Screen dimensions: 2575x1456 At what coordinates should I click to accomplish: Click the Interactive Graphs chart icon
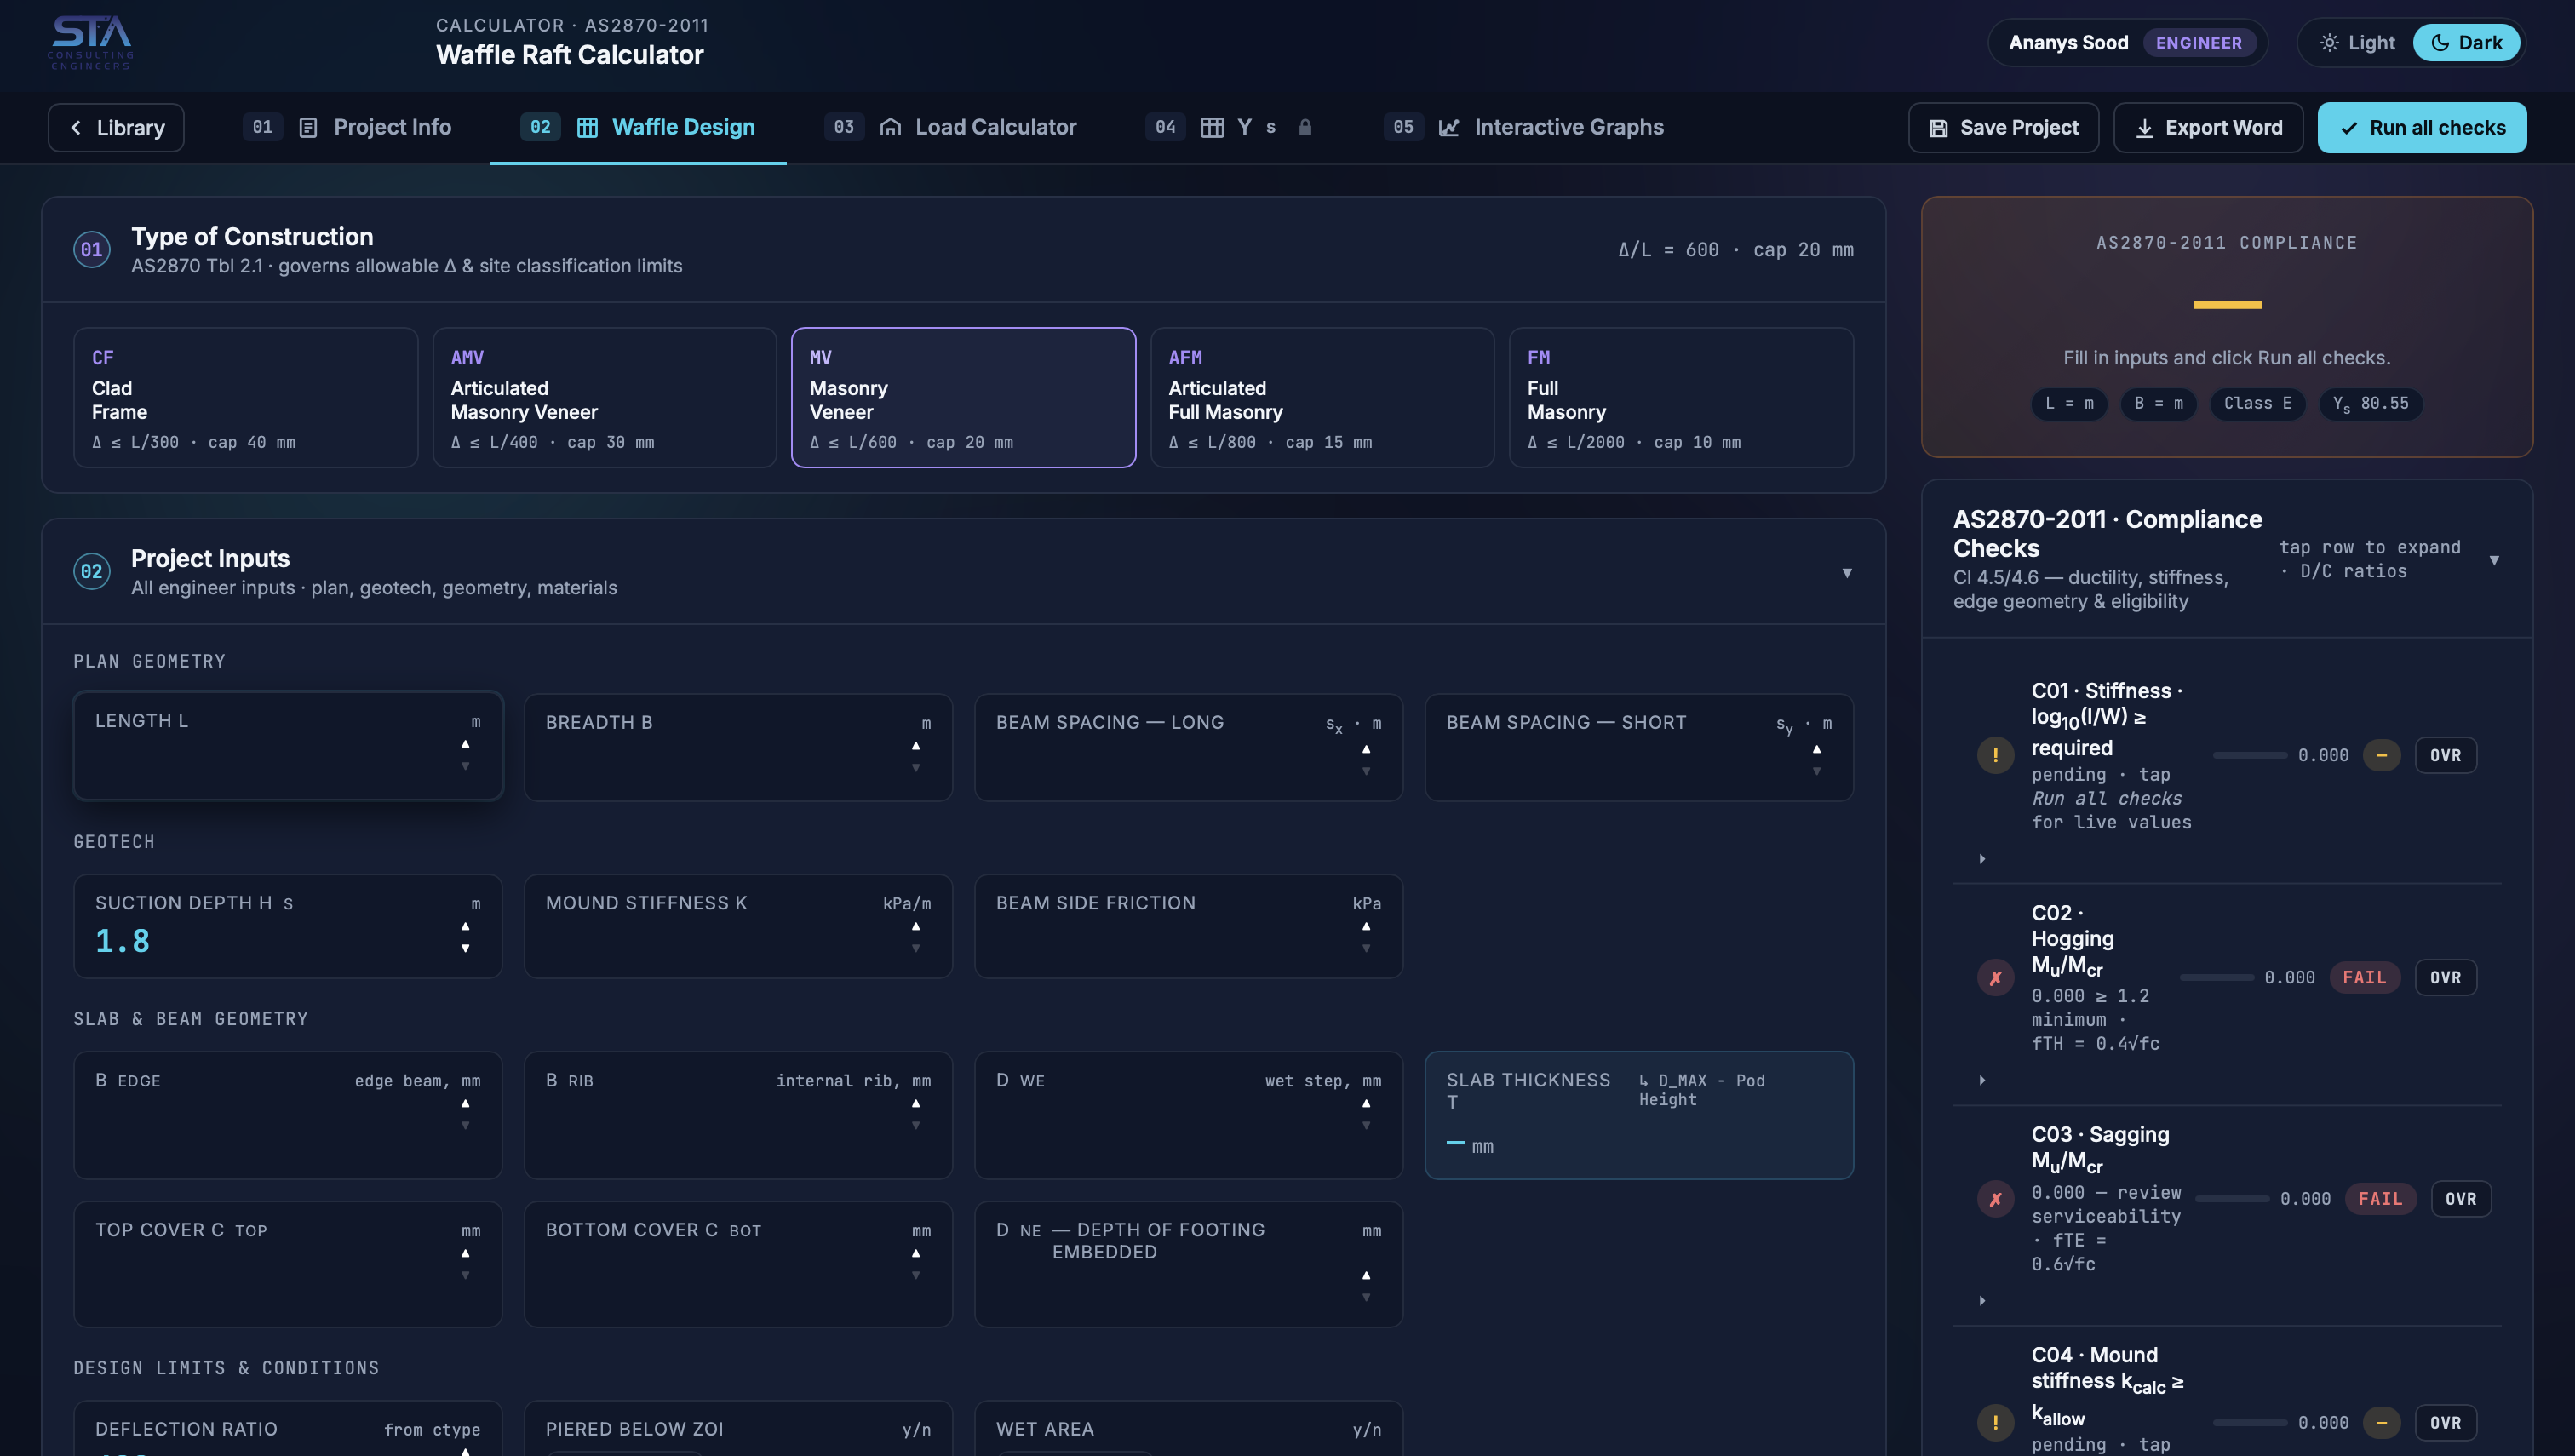point(1449,128)
